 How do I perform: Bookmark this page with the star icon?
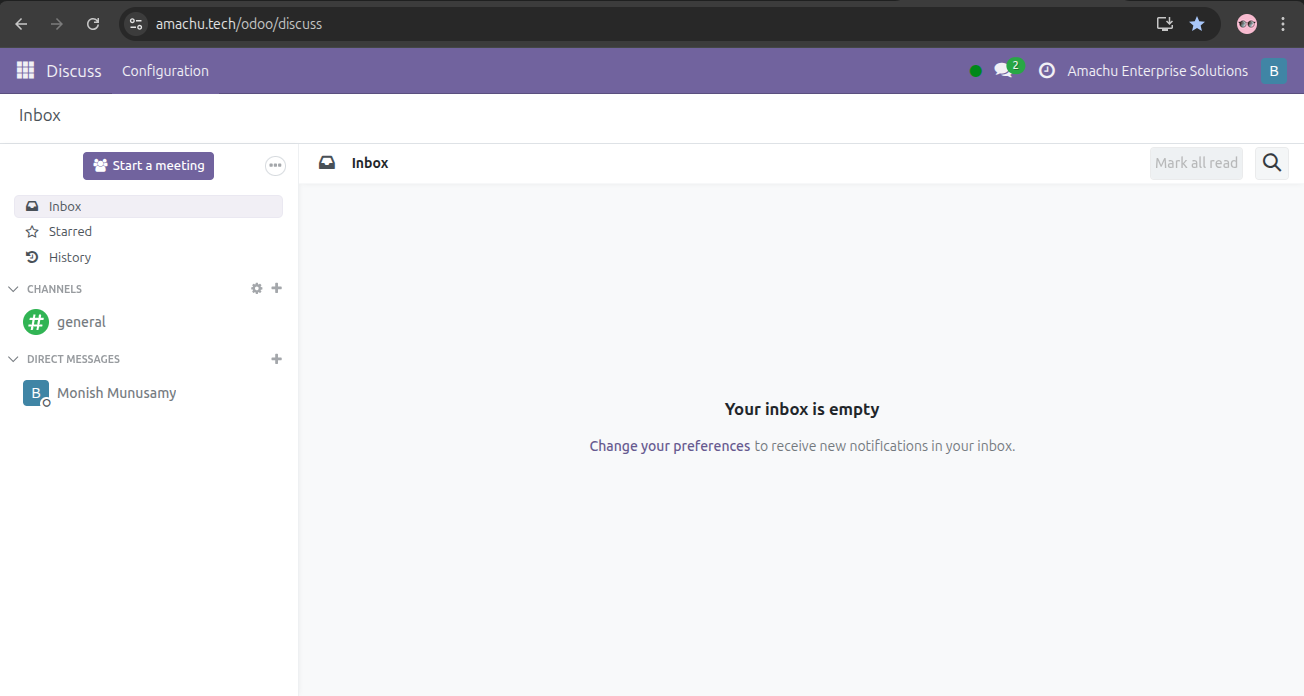pyautogui.click(x=1197, y=24)
